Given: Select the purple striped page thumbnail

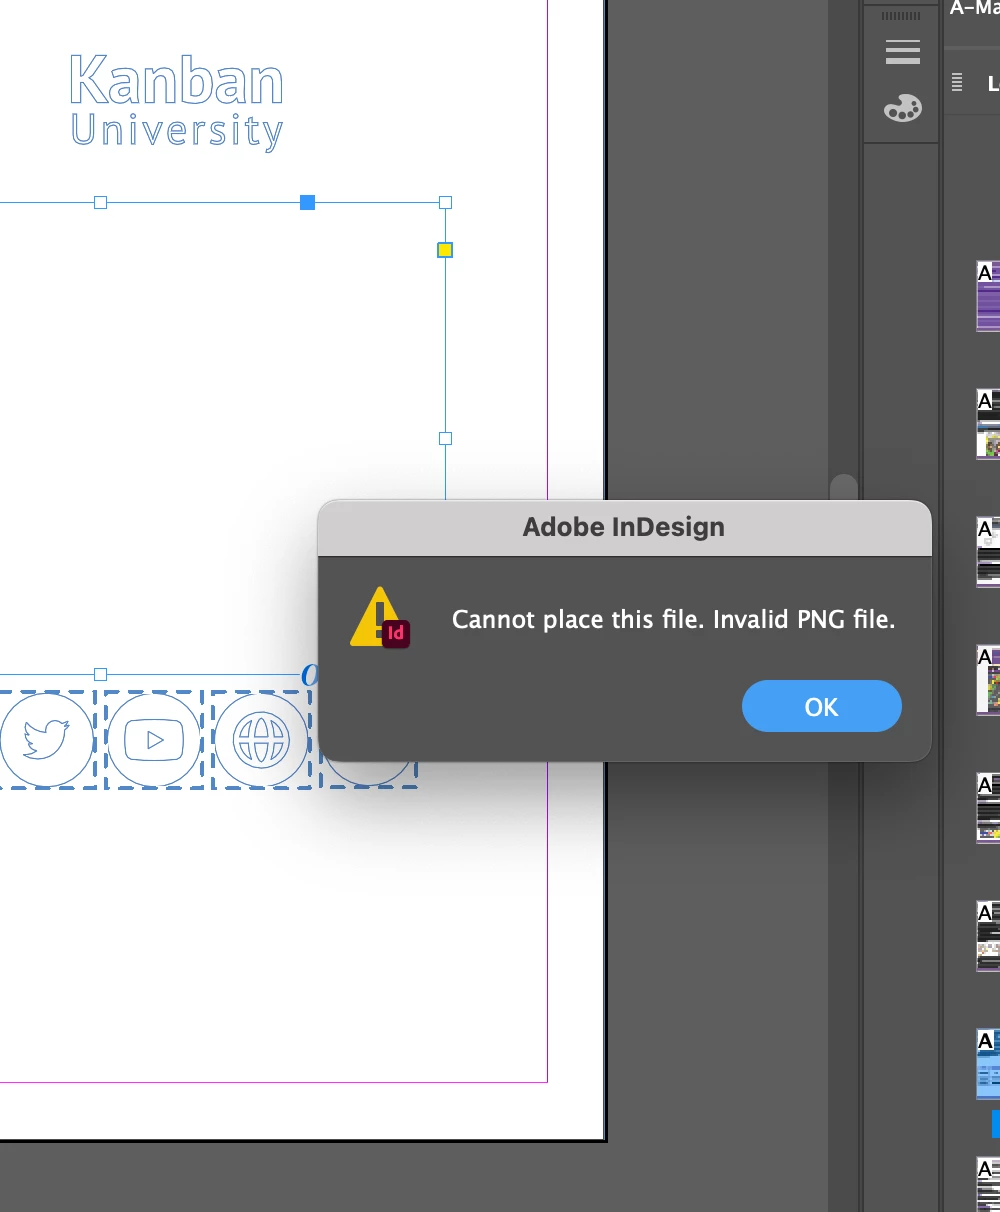Looking at the screenshot, I should (988, 296).
